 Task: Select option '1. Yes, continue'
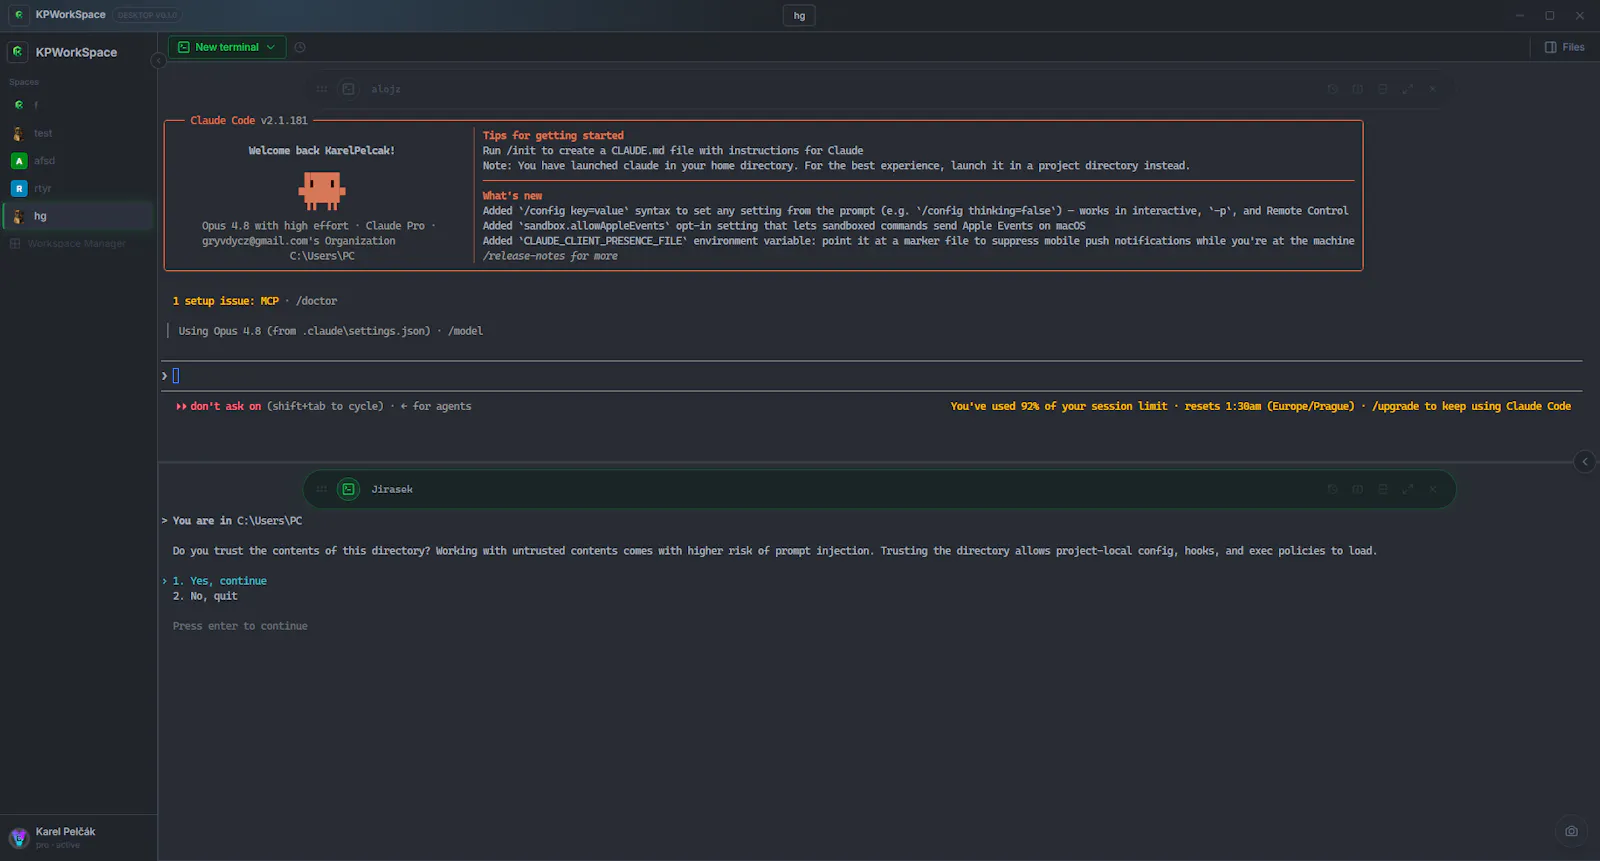(x=219, y=581)
